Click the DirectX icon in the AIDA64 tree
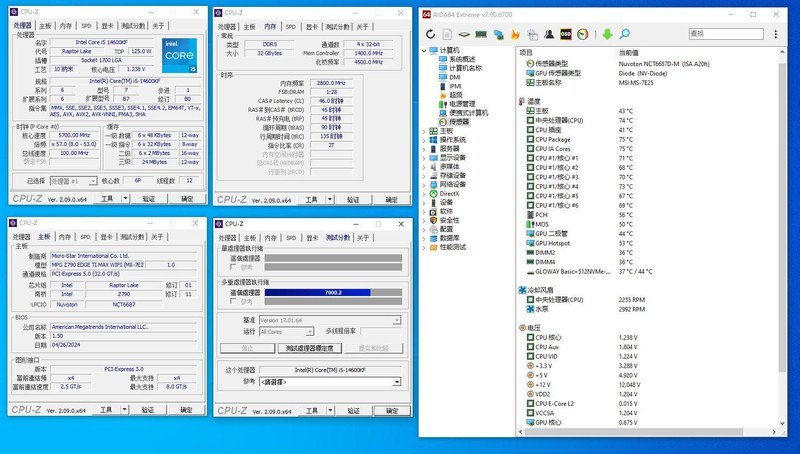 click(x=433, y=193)
